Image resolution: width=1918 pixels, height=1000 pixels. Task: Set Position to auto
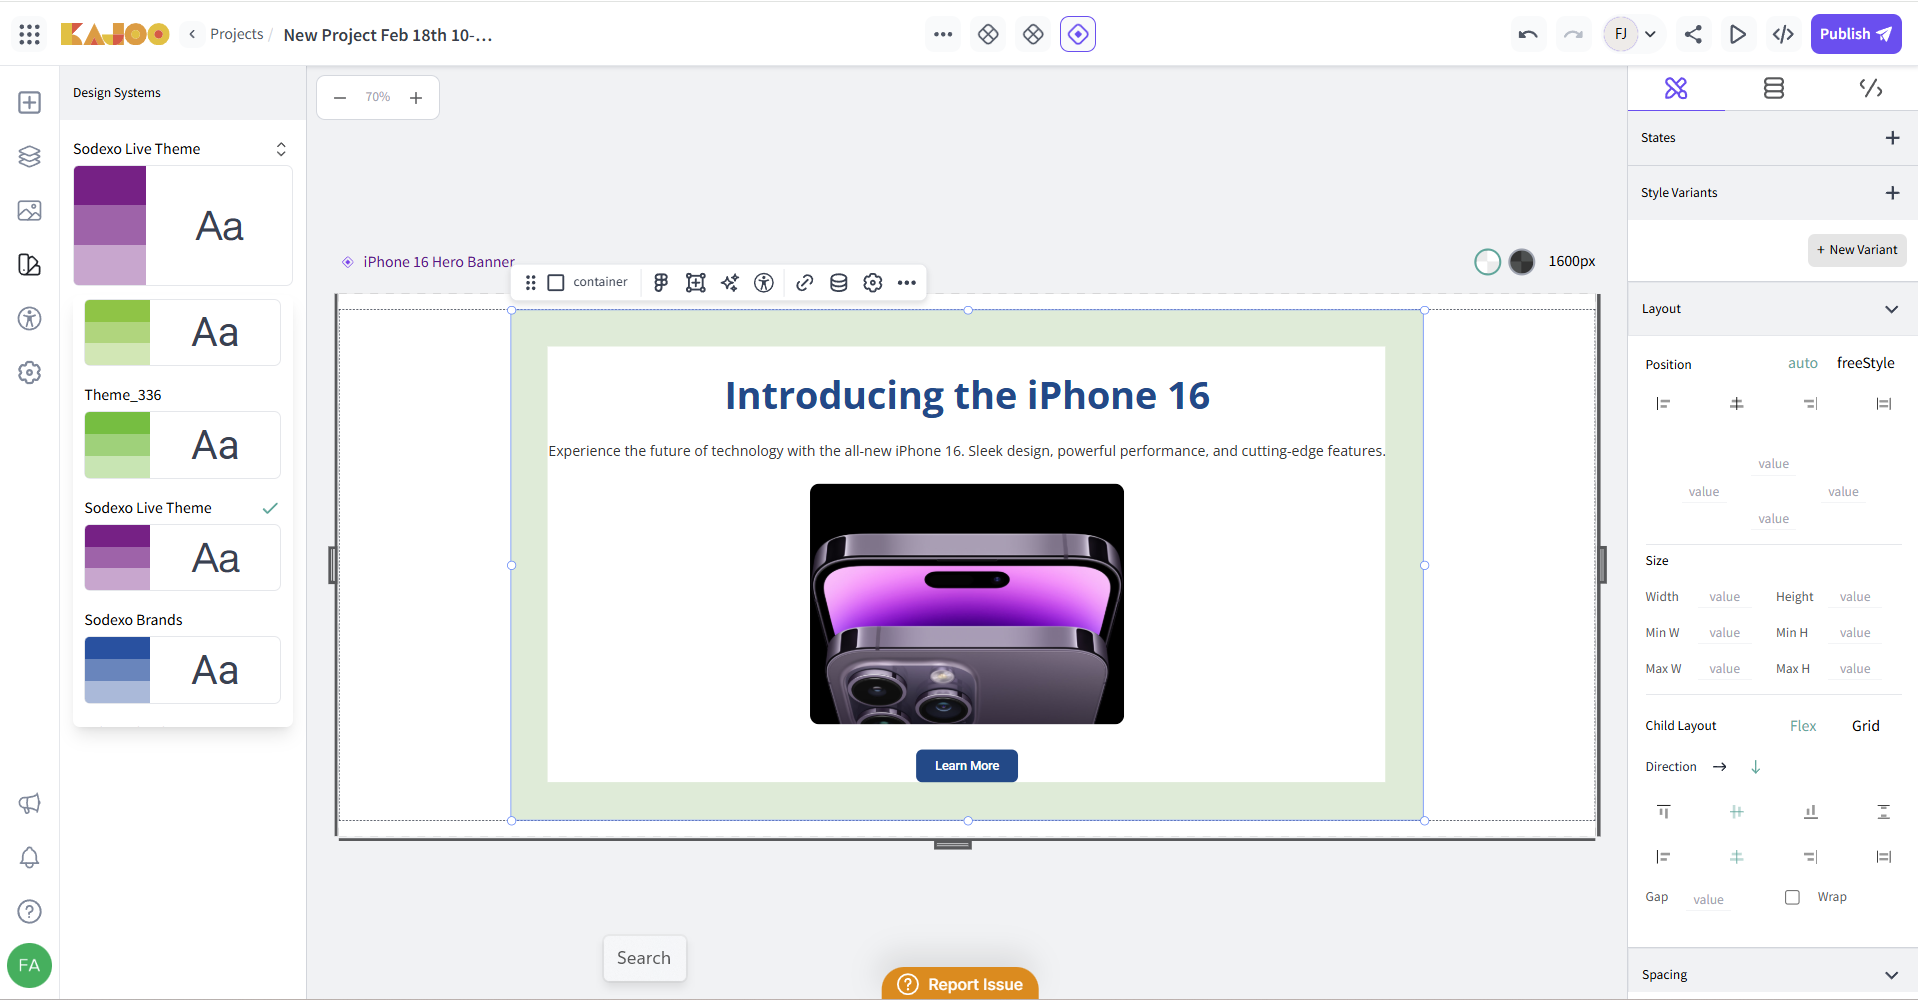[1803, 363]
